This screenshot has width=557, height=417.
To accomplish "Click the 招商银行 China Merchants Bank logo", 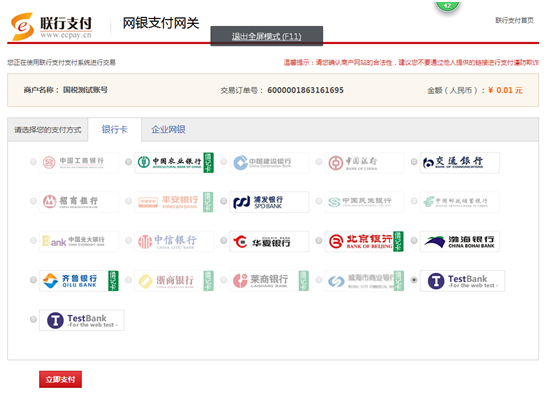I will (x=79, y=202).
